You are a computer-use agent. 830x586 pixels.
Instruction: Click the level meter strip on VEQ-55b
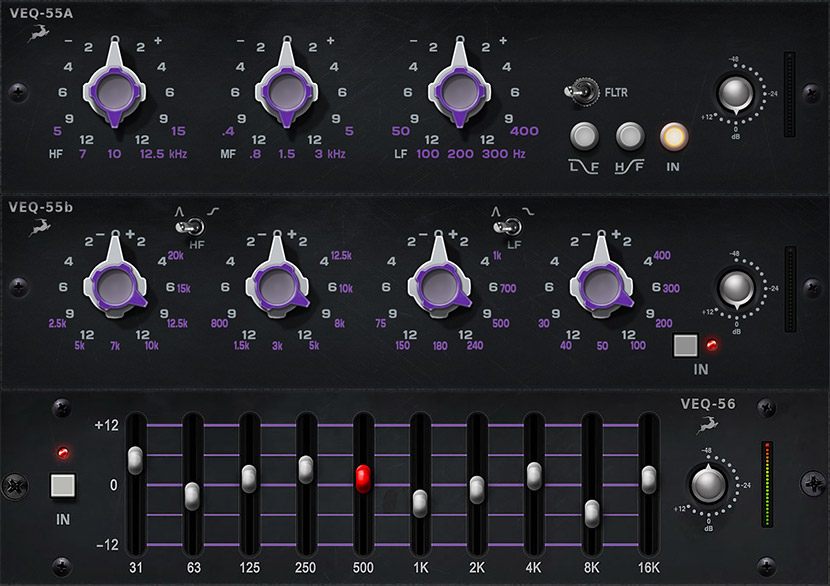790,289
